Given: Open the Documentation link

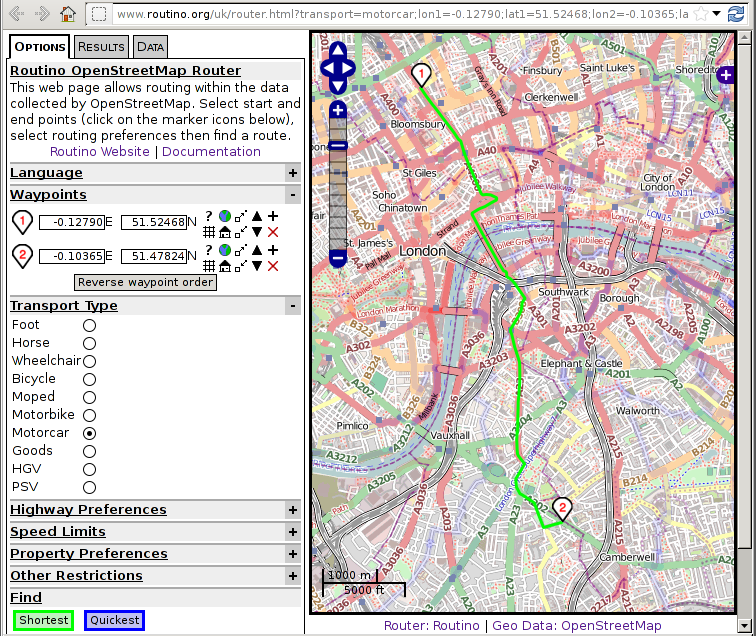Looking at the screenshot, I should pyautogui.click(x=211, y=151).
